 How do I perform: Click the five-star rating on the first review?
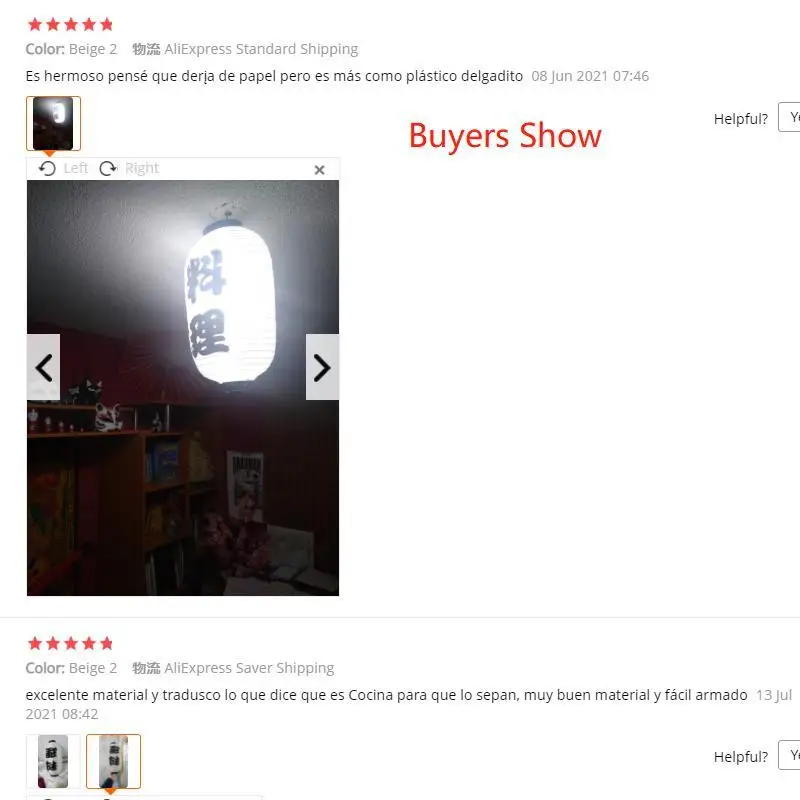pyautogui.click(x=70, y=24)
